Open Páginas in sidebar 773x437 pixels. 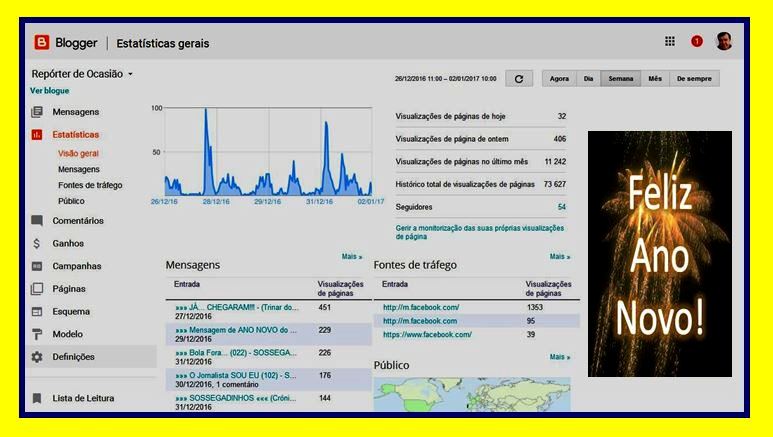tap(69, 289)
